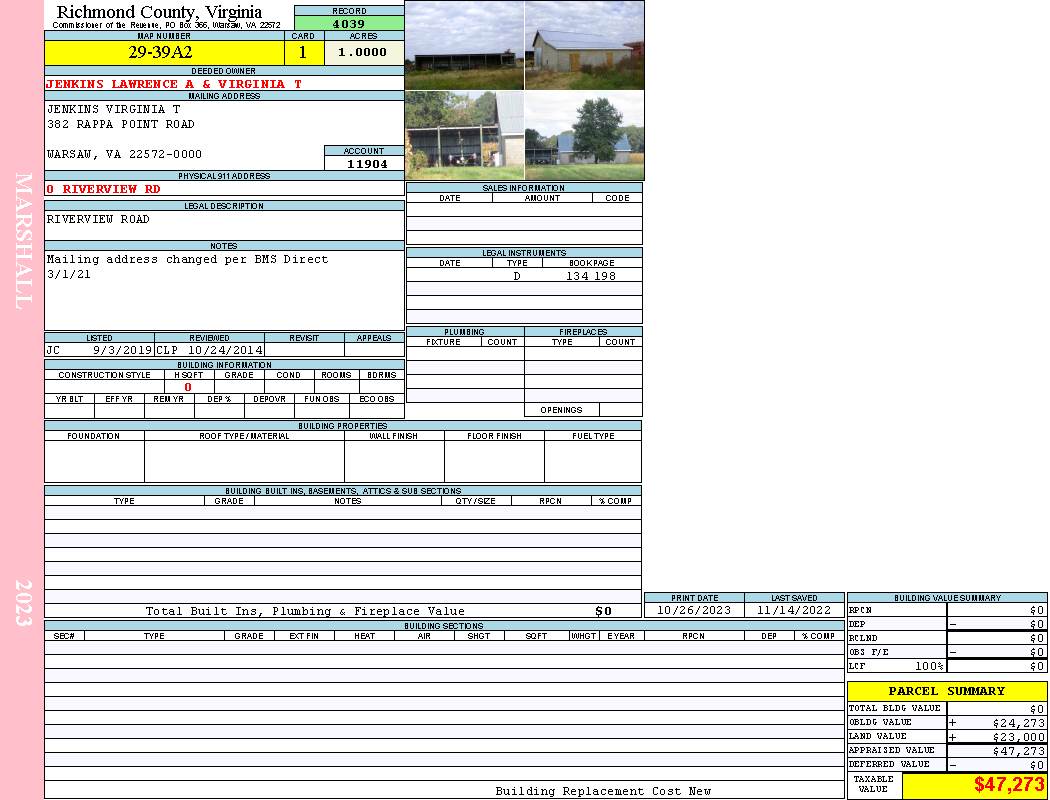
Task: Click the print date 10/26/2023
Action: pos(694,610)
